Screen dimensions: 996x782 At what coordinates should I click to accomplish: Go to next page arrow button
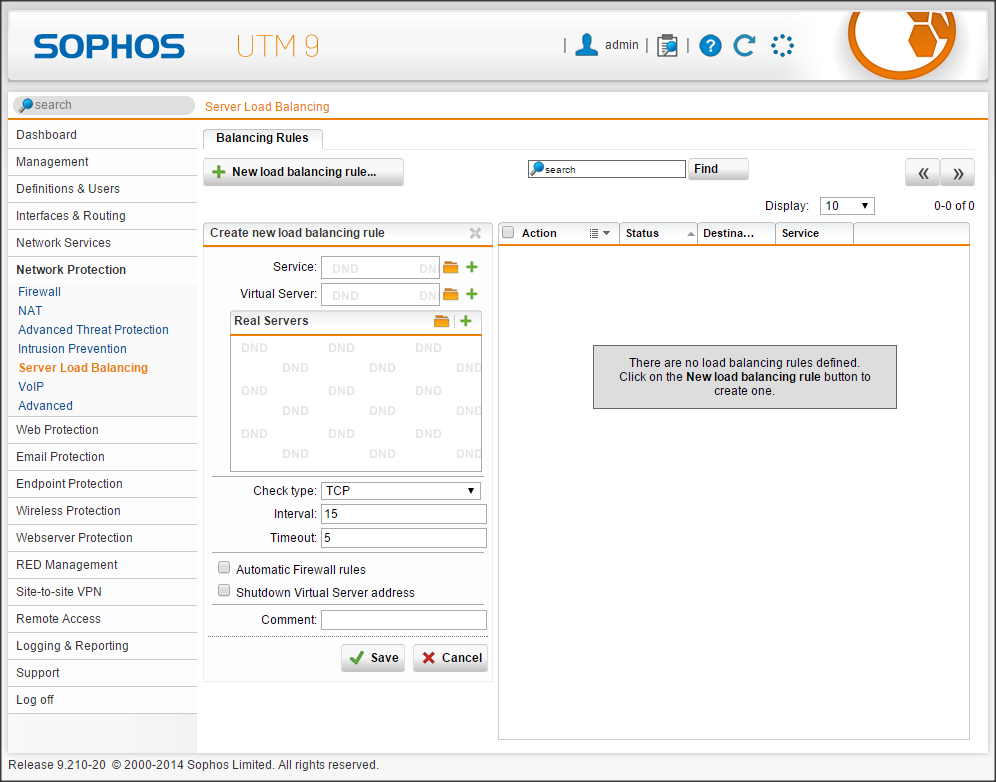[957, 173]
